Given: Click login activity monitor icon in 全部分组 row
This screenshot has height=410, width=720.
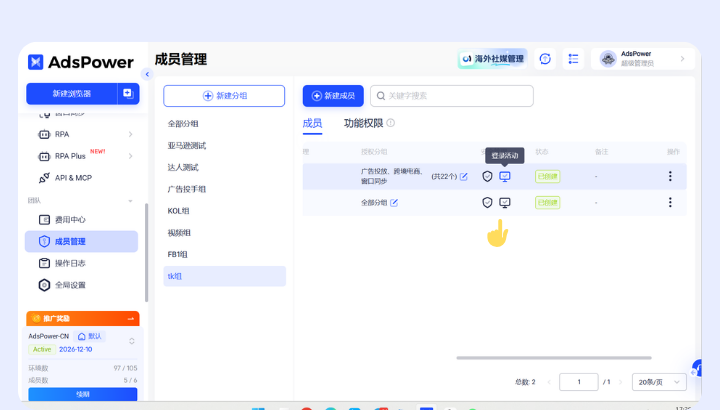Looking at the screenshot, I should click(x=505, y=202).
